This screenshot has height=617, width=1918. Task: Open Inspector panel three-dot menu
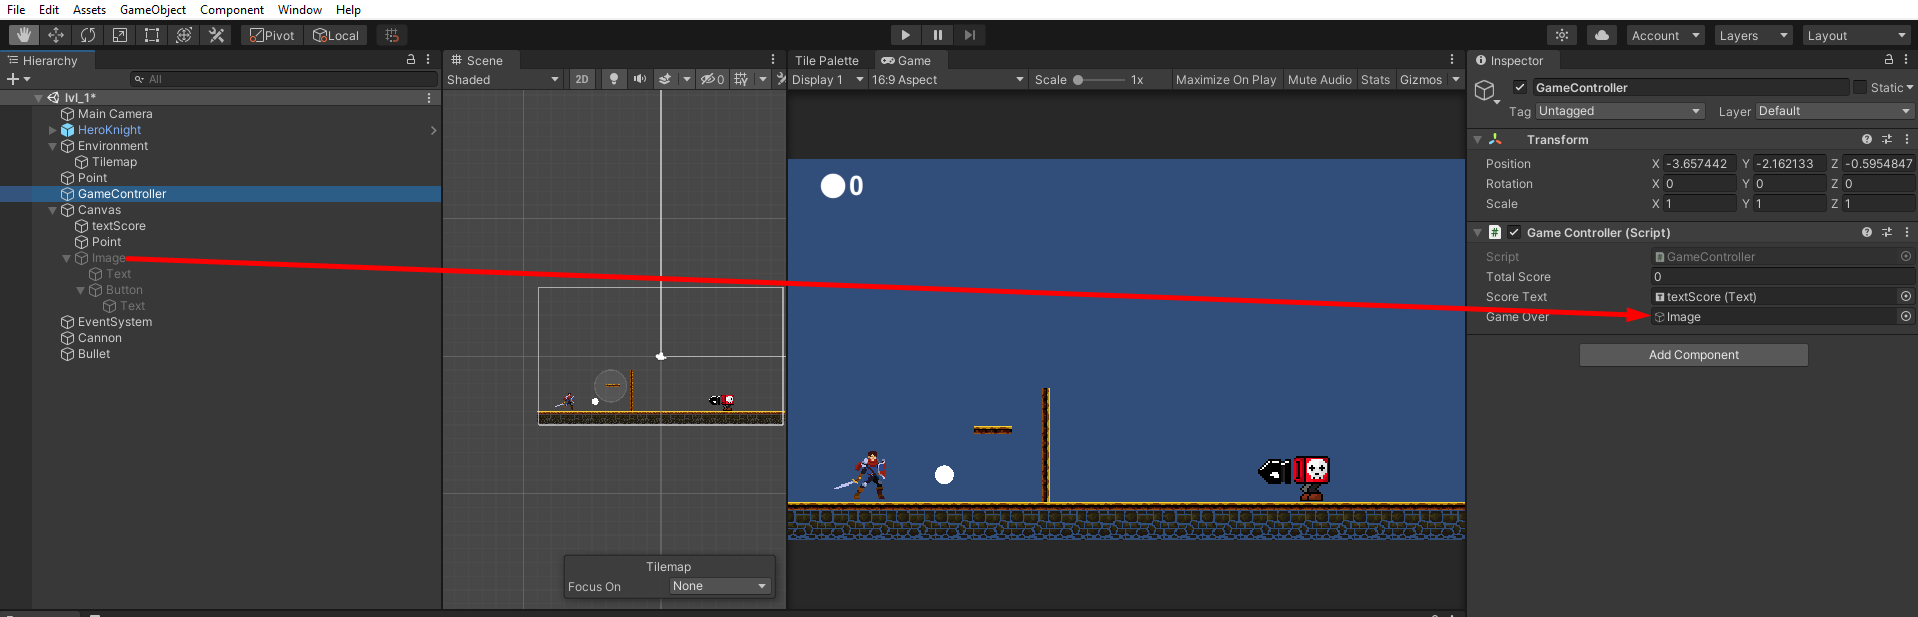(1906, 60)
